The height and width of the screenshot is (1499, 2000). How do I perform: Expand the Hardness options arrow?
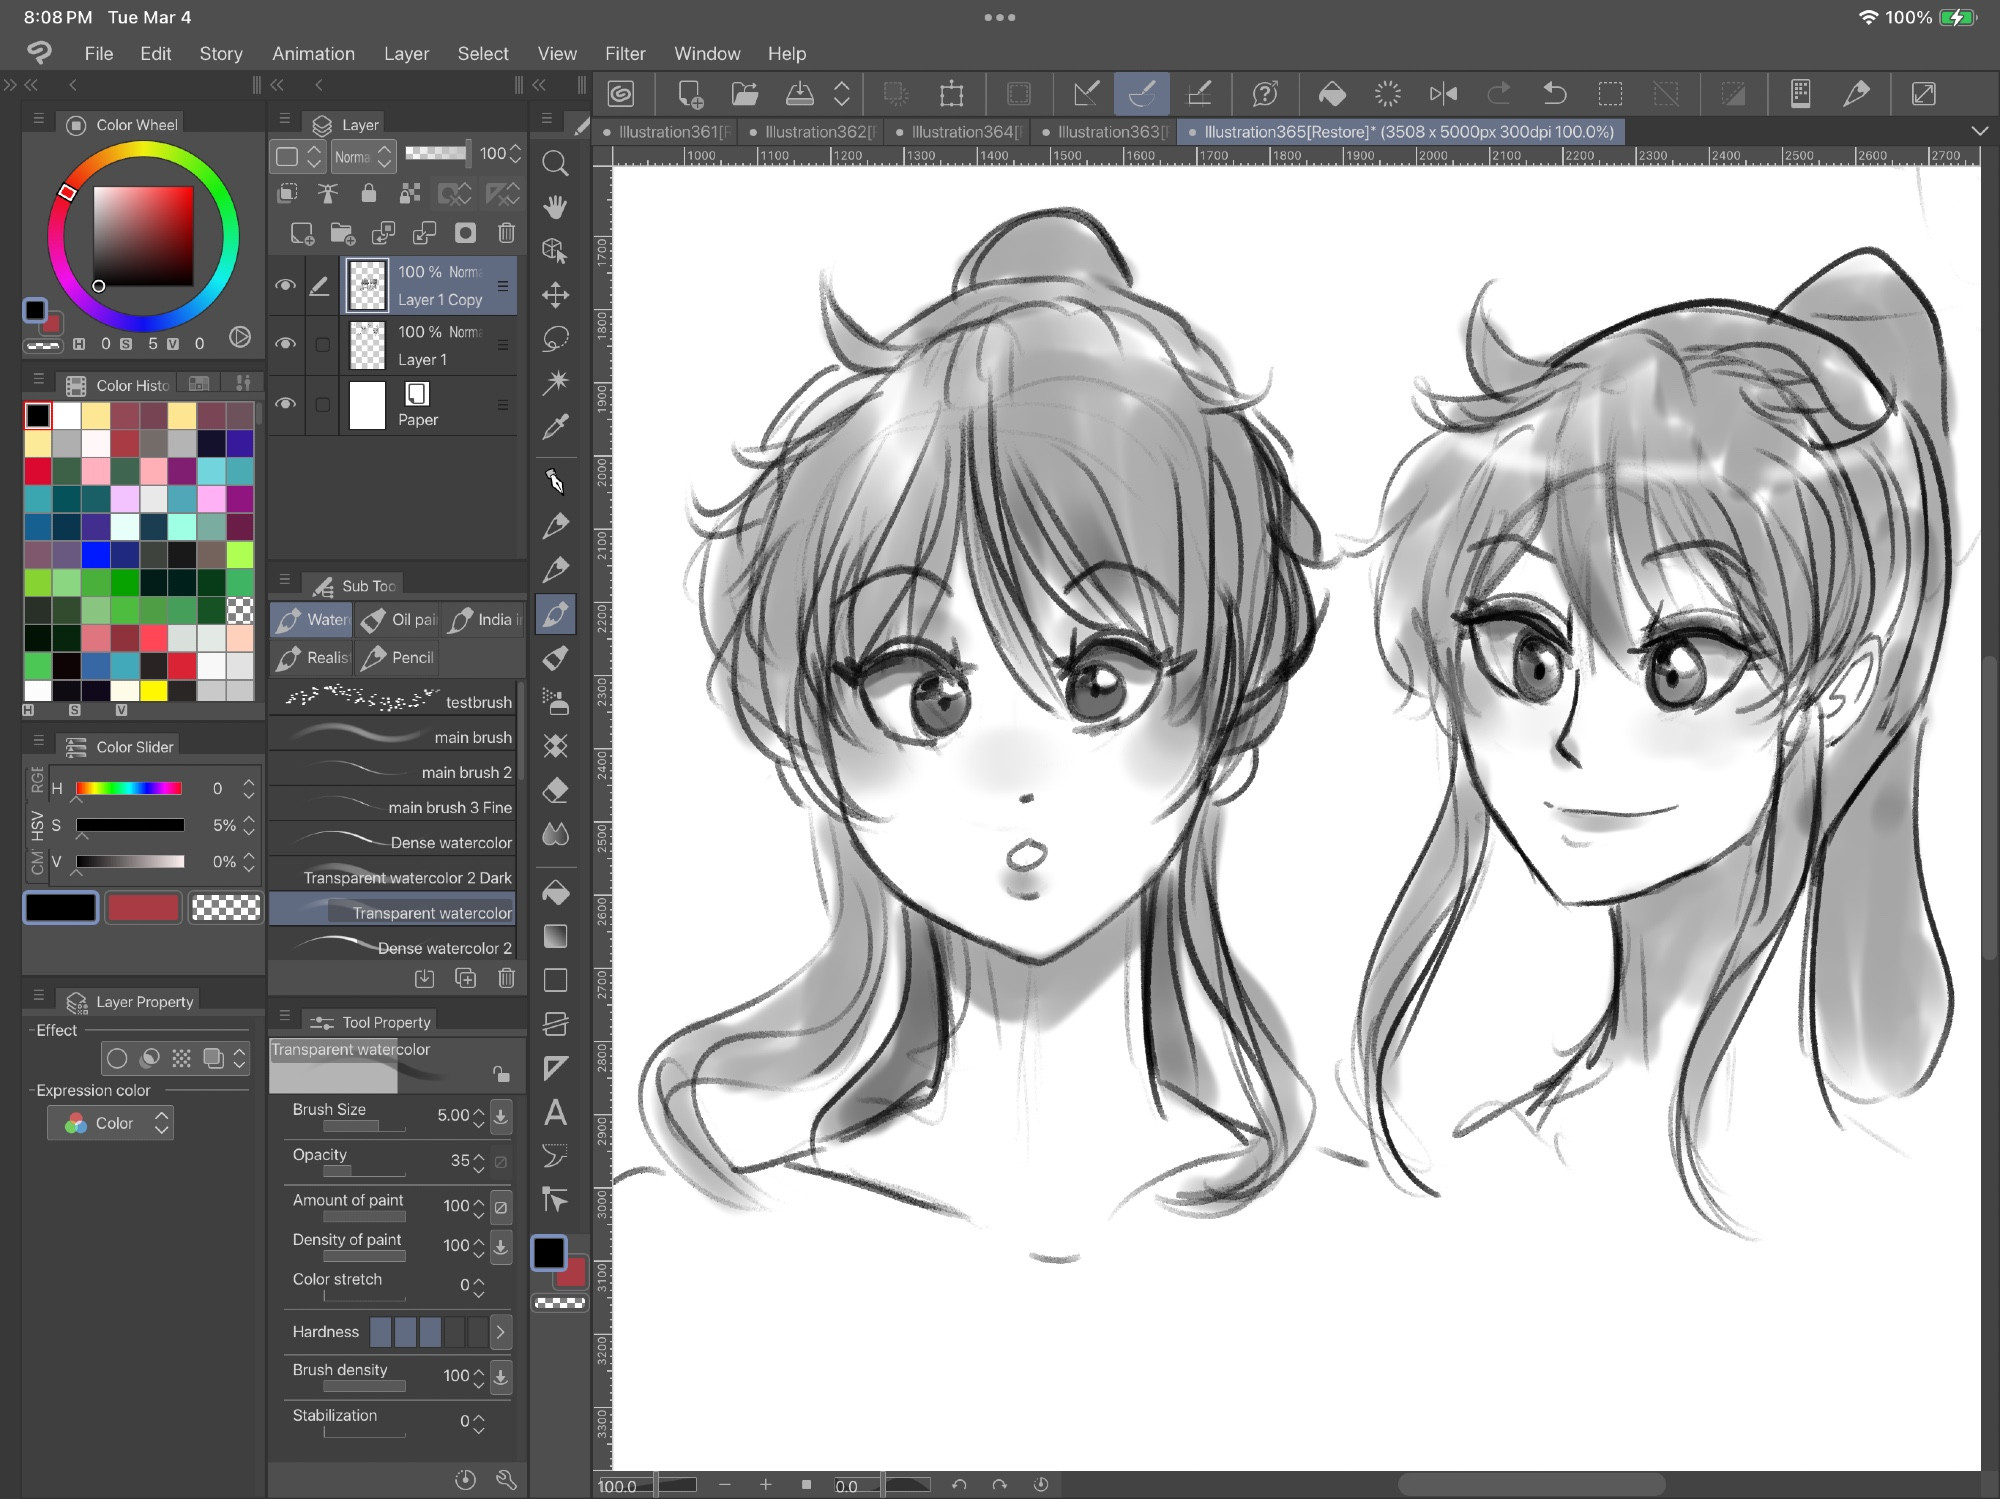pyautogui.click(x=500, y=1332)
